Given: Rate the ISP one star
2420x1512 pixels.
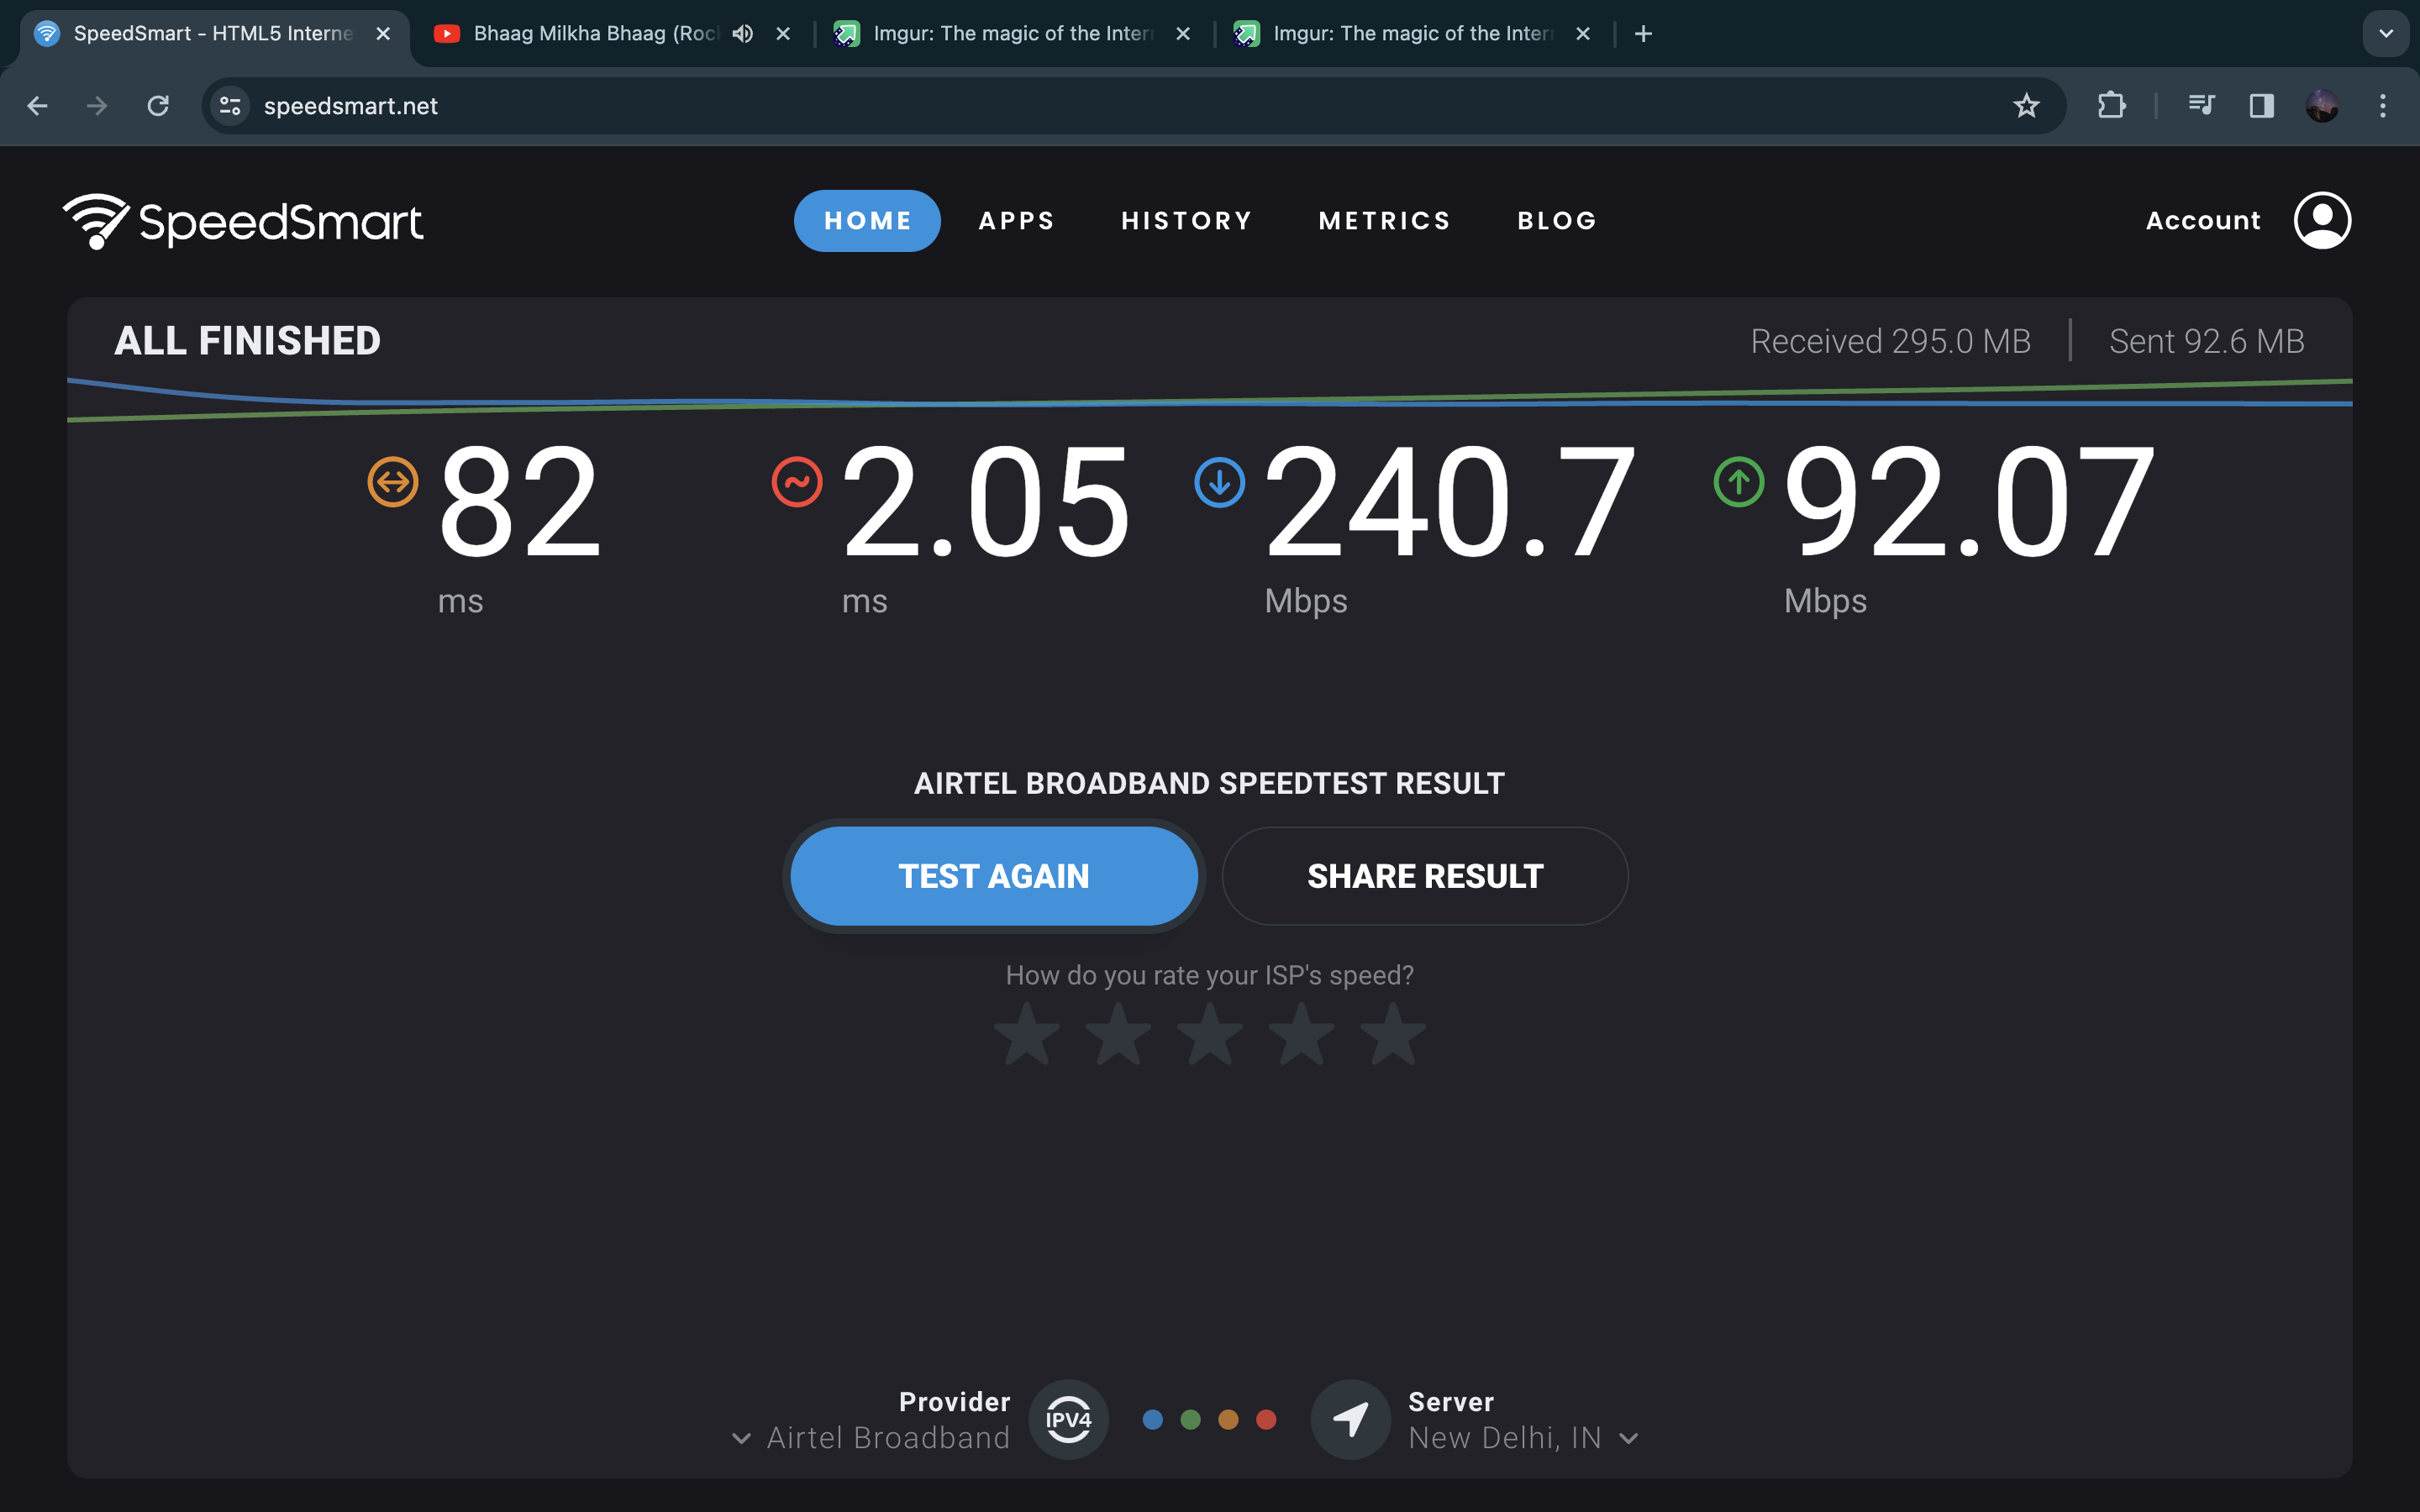Looking at the screenshot, I should (x=1027, y=1034).
